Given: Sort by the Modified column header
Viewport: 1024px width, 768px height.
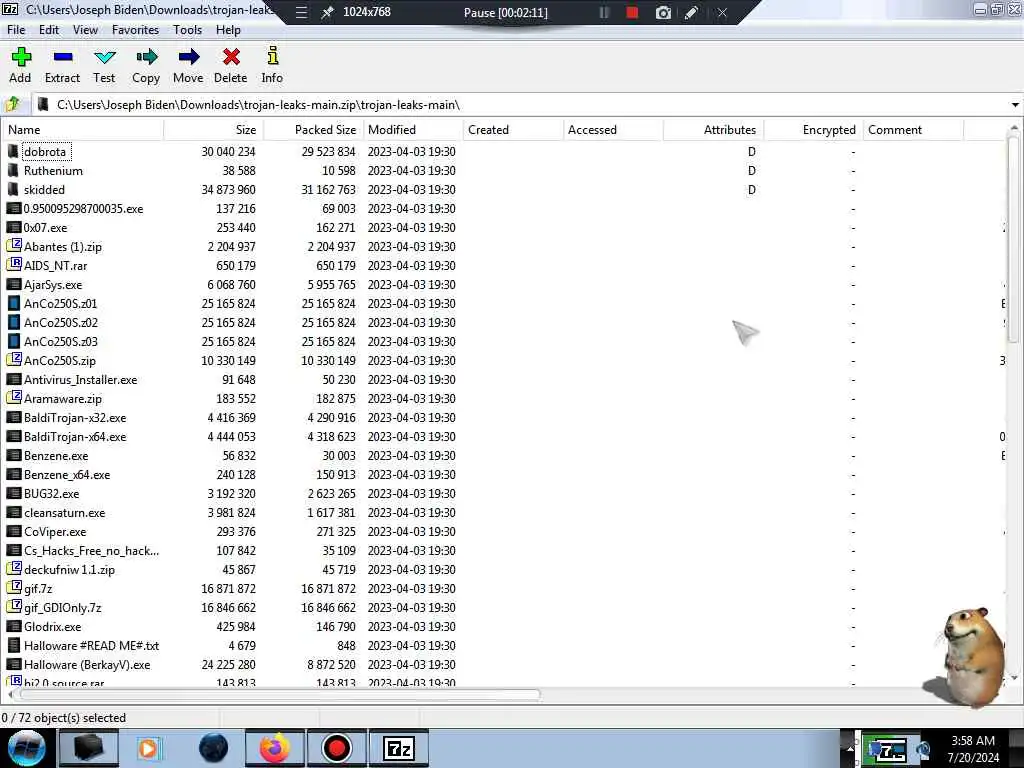Looking at the screenshot, I should [x=413, y=130].
